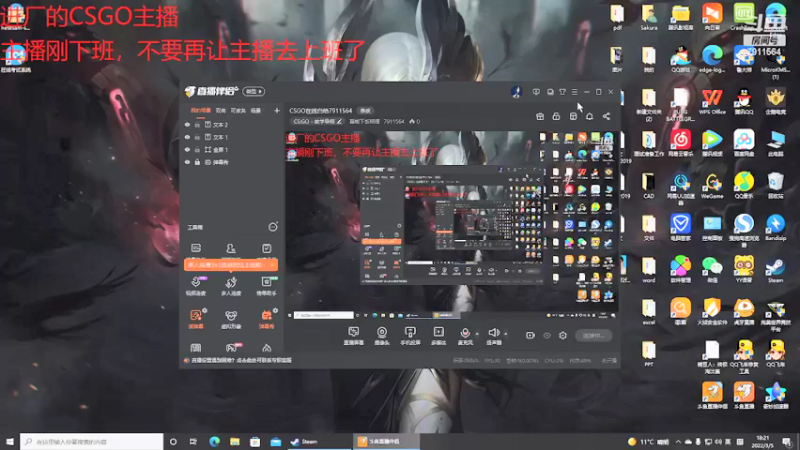Open the Windows Start menu
The width and height of the screenshot is (800, 450).
[x=10, y=441]
